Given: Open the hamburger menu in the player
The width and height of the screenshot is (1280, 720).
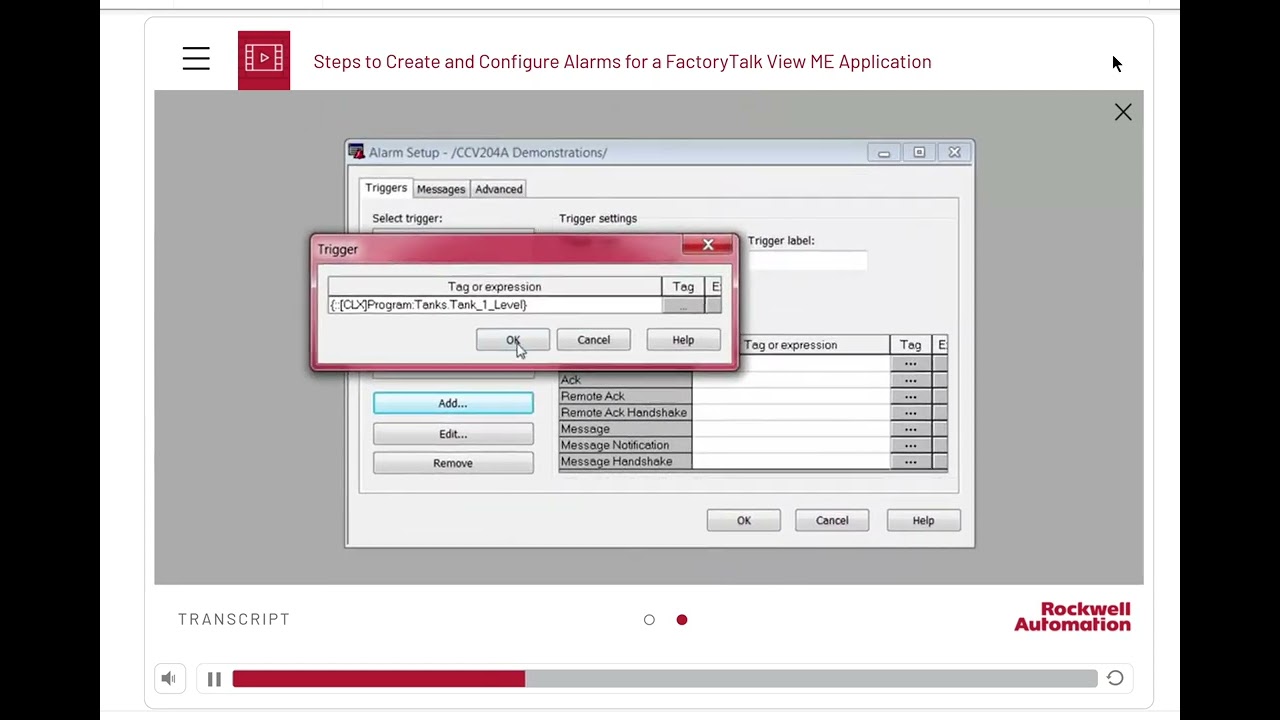Looking at the screenshot, I should [x=196, y=59].
